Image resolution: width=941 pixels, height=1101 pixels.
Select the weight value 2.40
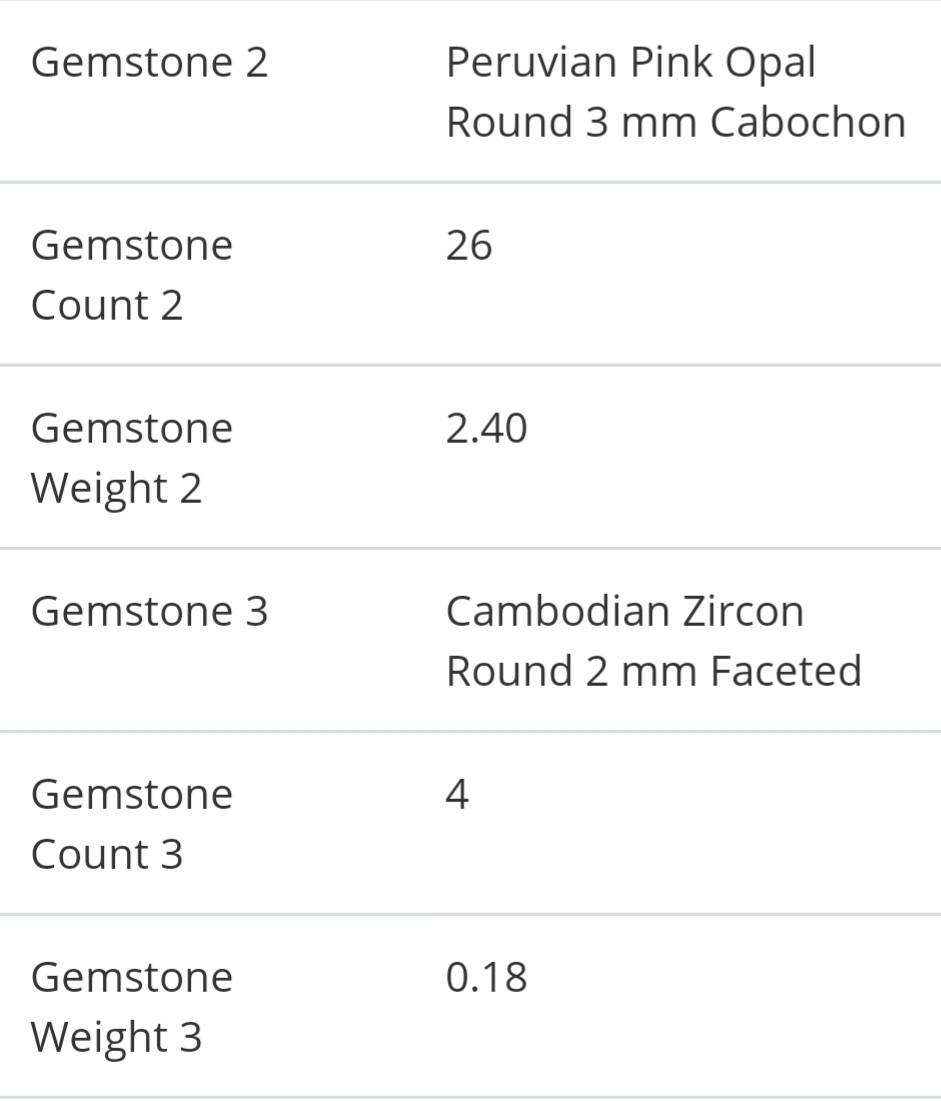(x=486, y=429)
